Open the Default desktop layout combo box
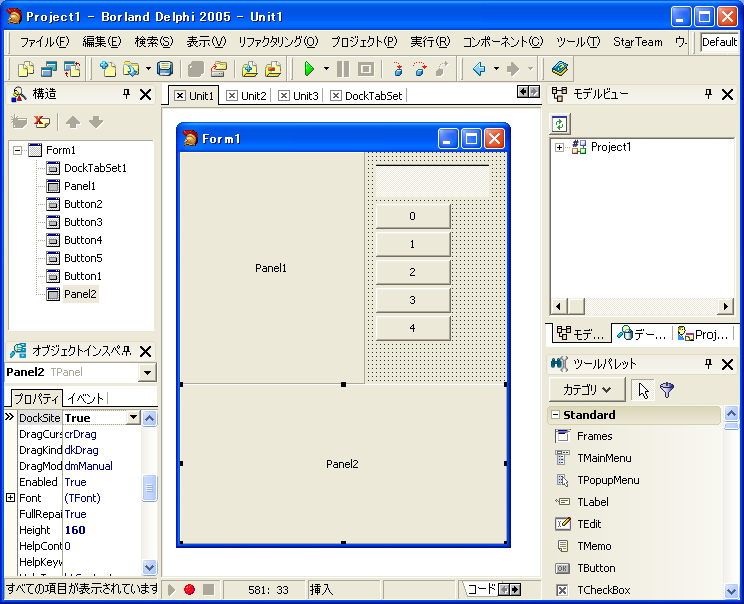 (719, 42)
